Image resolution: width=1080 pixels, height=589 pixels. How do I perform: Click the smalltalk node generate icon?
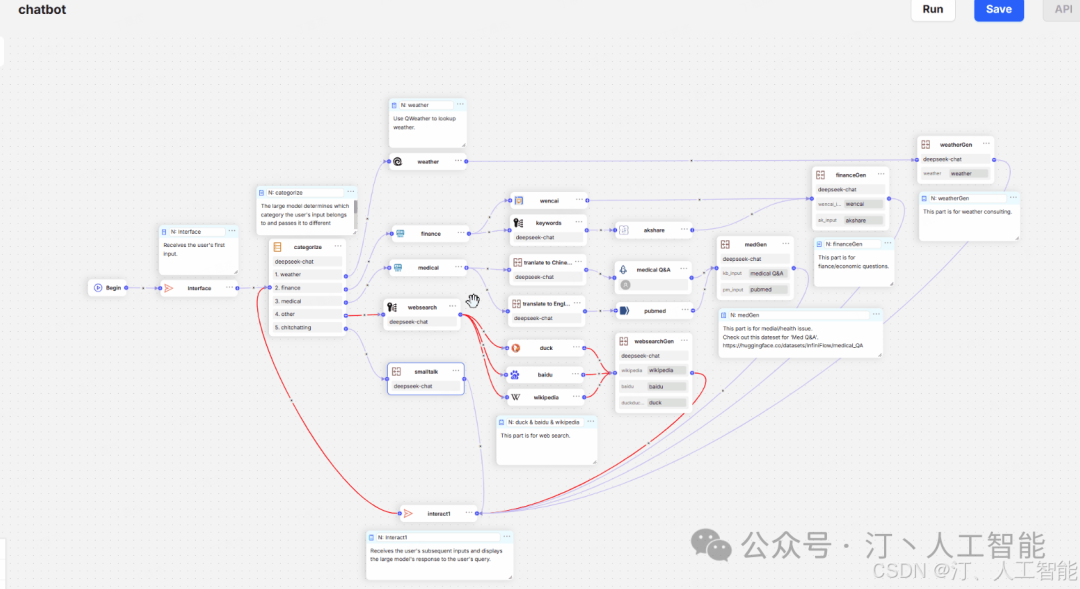(397, 371)
